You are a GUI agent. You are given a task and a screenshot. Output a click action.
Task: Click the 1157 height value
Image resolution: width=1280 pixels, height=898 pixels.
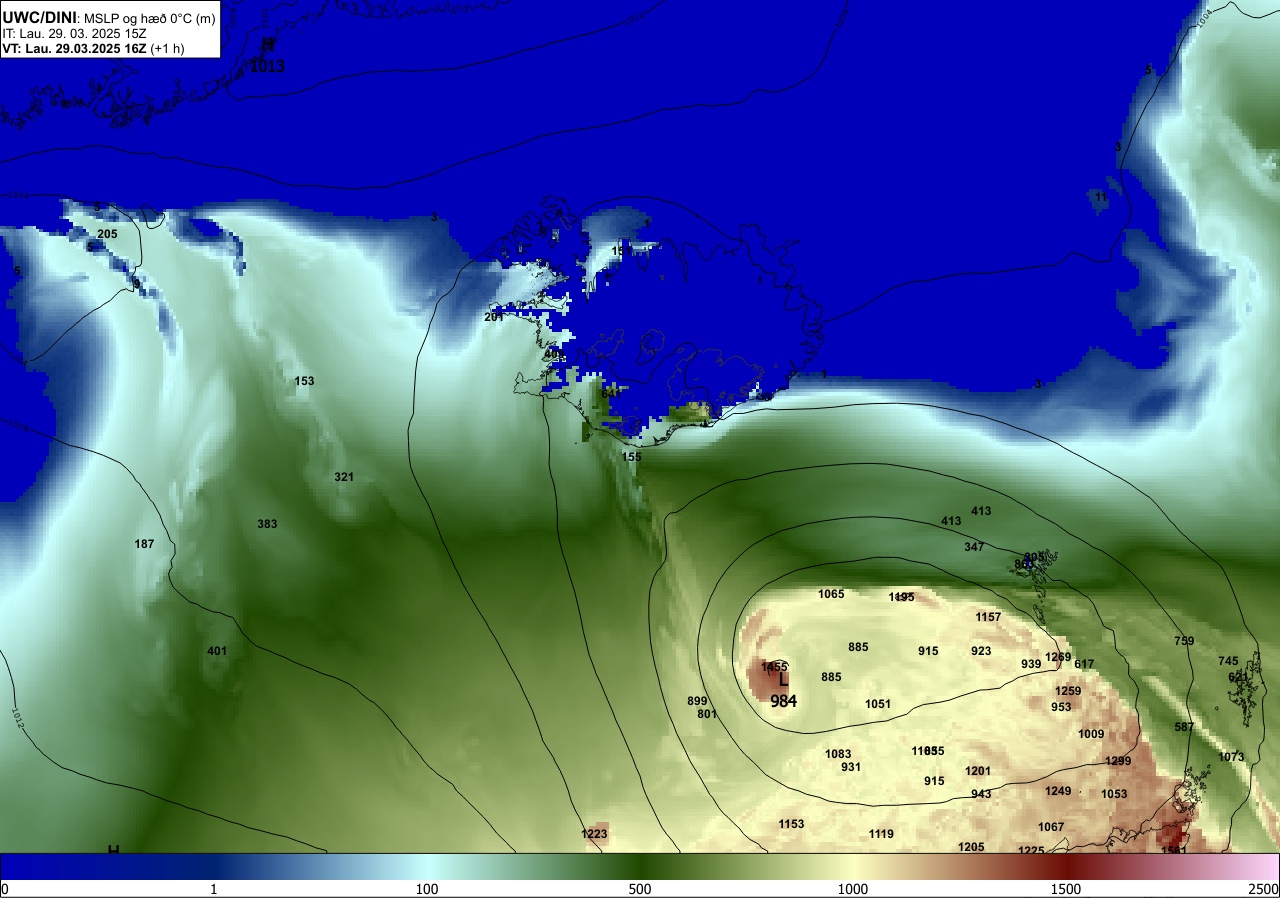click(x=988, y=617)
